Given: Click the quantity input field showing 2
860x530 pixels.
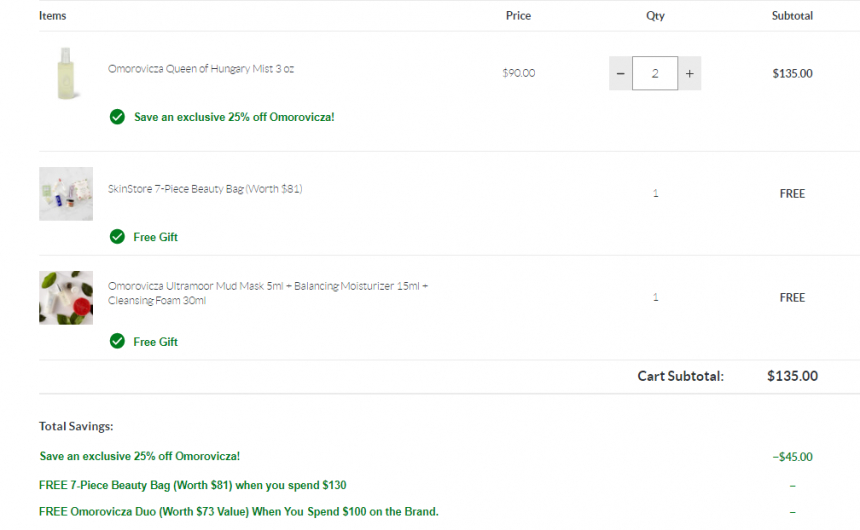Looking at the screenshot, I should (x=655, y=73).
